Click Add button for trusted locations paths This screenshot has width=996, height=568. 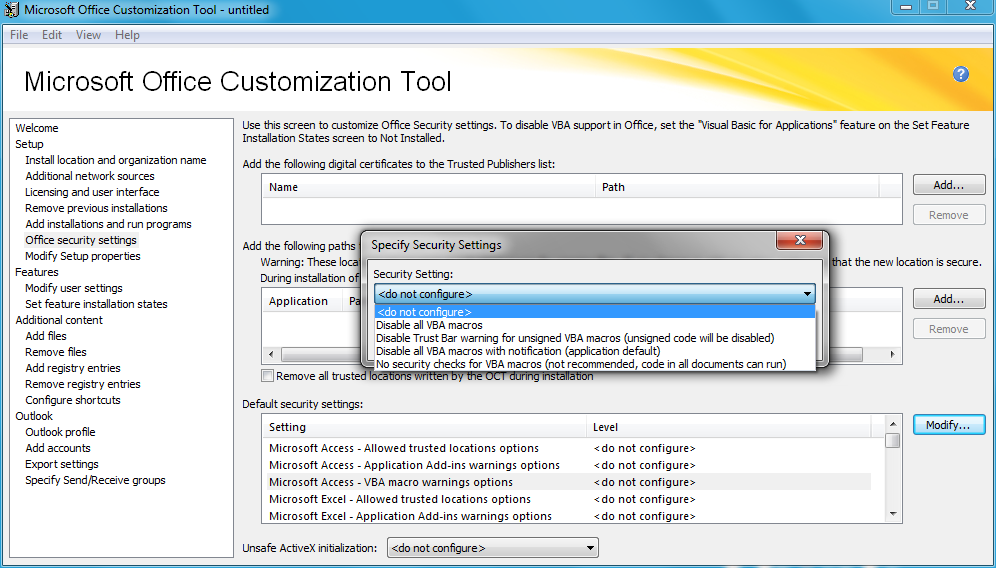tap(949, 299)
